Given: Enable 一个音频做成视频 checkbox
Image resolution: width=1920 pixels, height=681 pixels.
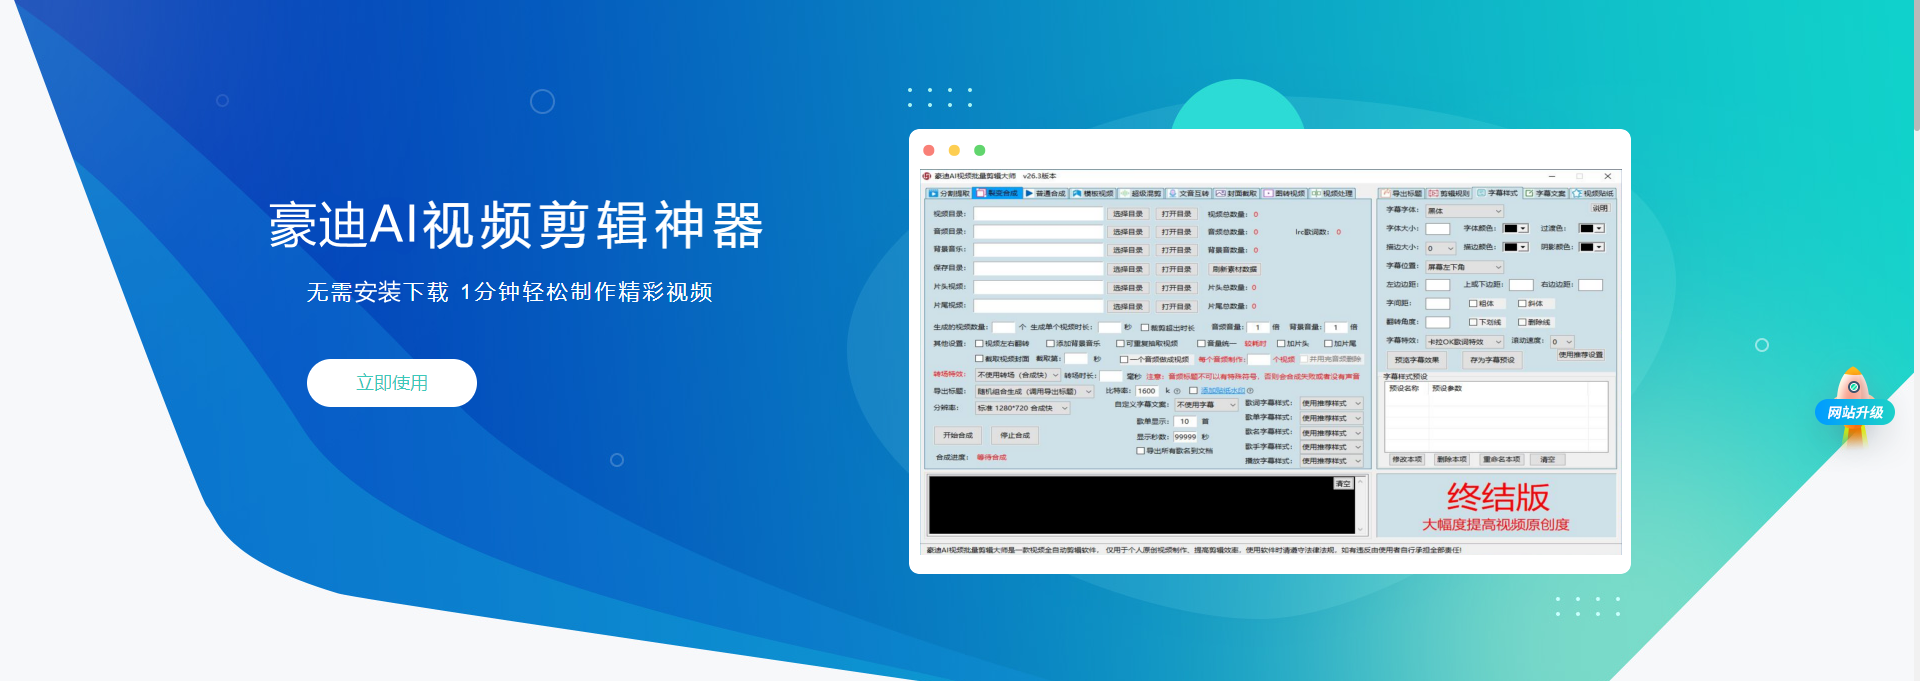Looking at the screenshot, I should coord(1124,359).
